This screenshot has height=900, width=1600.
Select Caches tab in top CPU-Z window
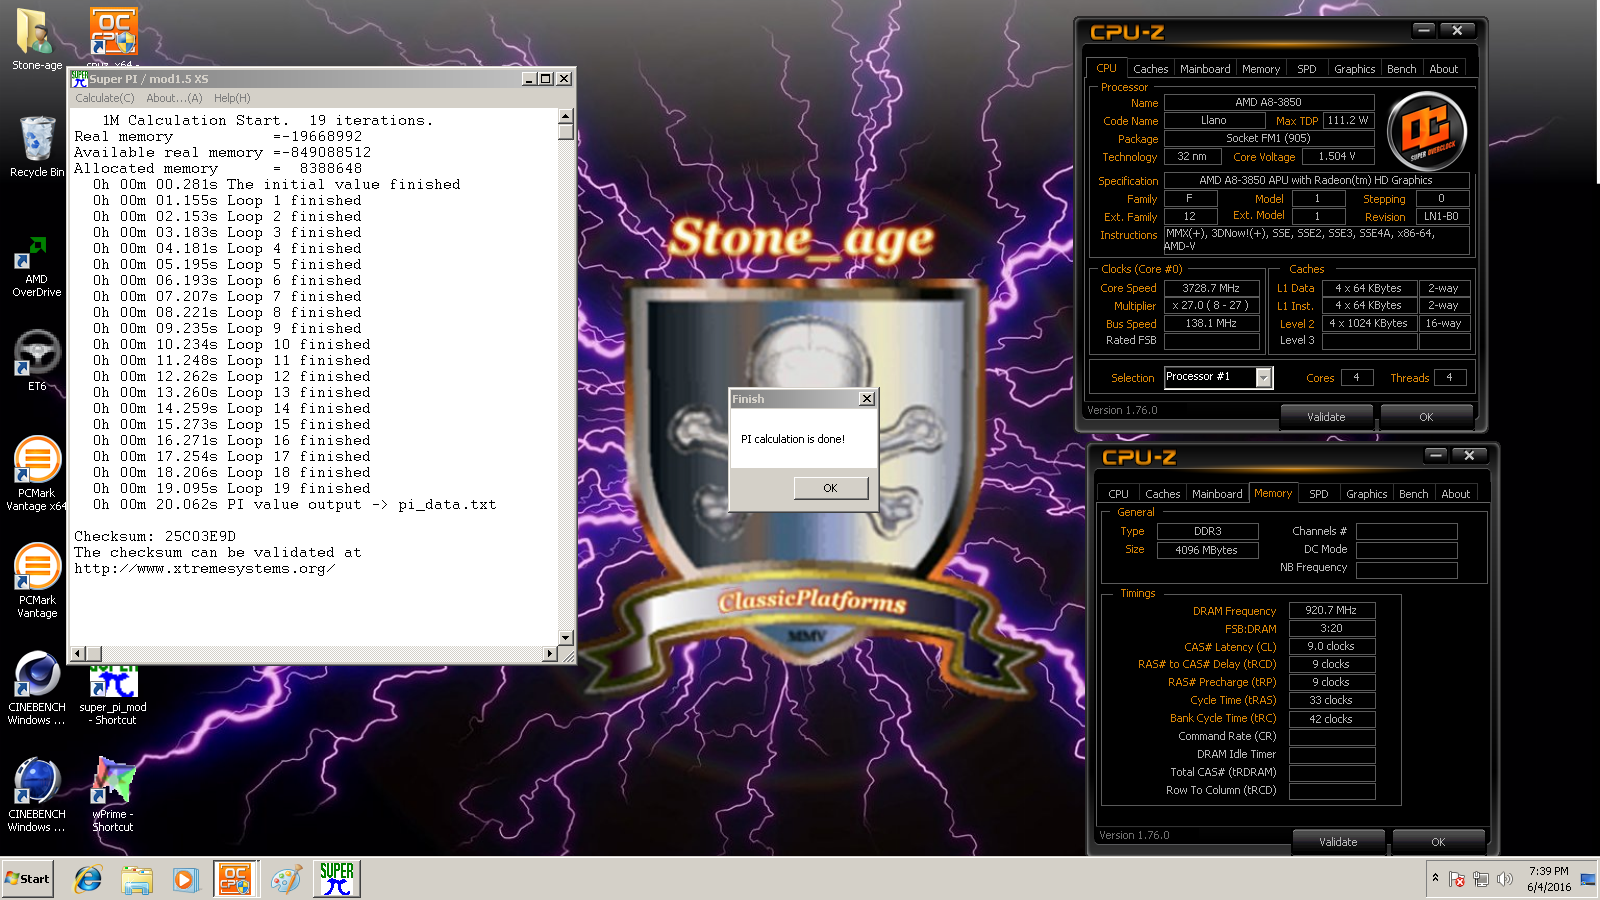(1150, 69)
